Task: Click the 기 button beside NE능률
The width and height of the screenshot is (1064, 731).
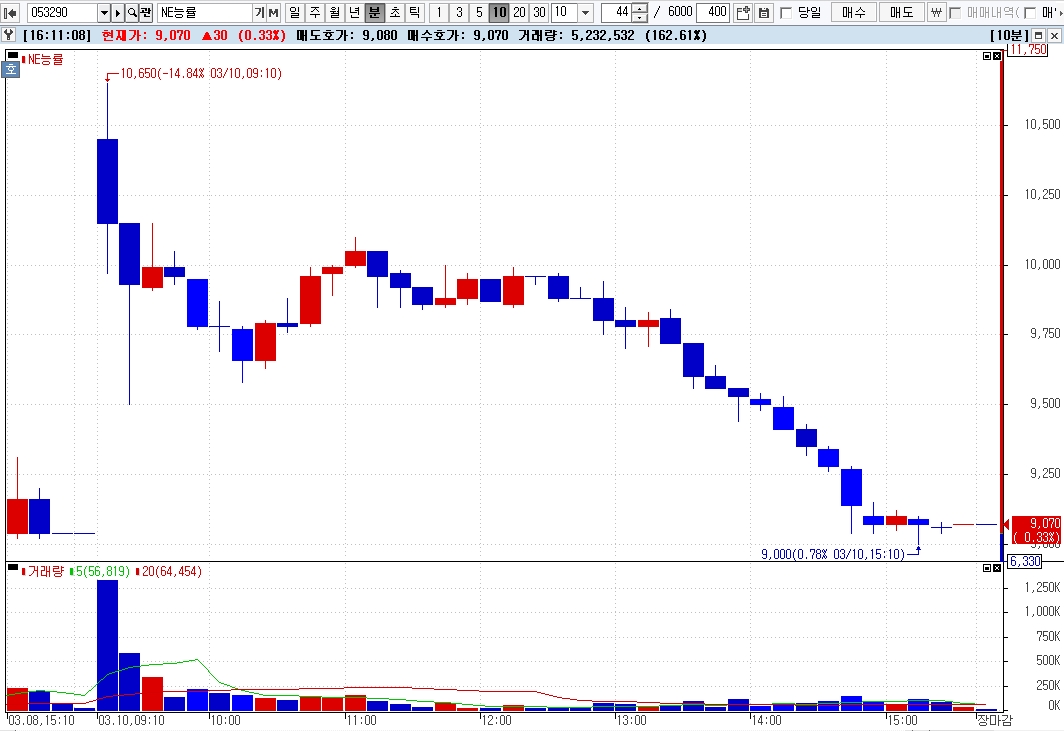Action: (x=260, y=12)
